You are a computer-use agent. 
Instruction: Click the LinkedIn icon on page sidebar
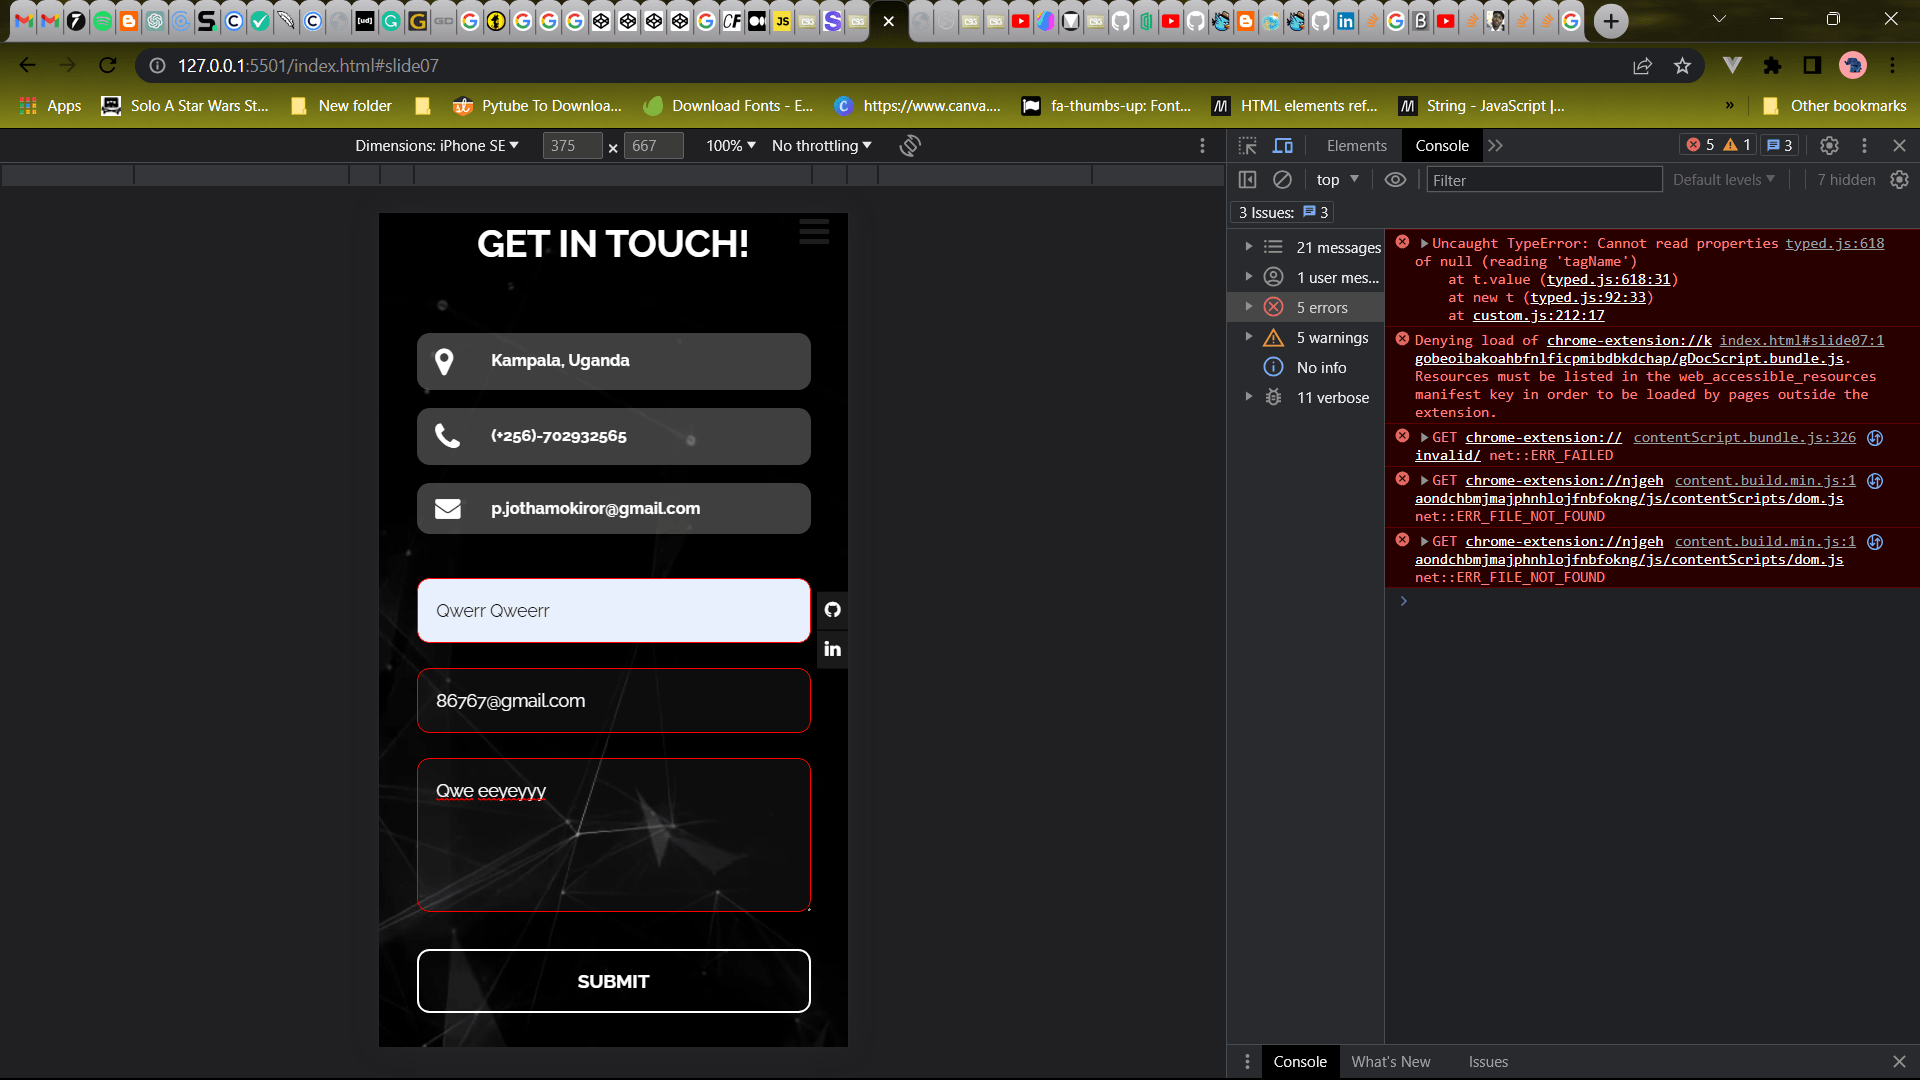(x=832, y=649)
